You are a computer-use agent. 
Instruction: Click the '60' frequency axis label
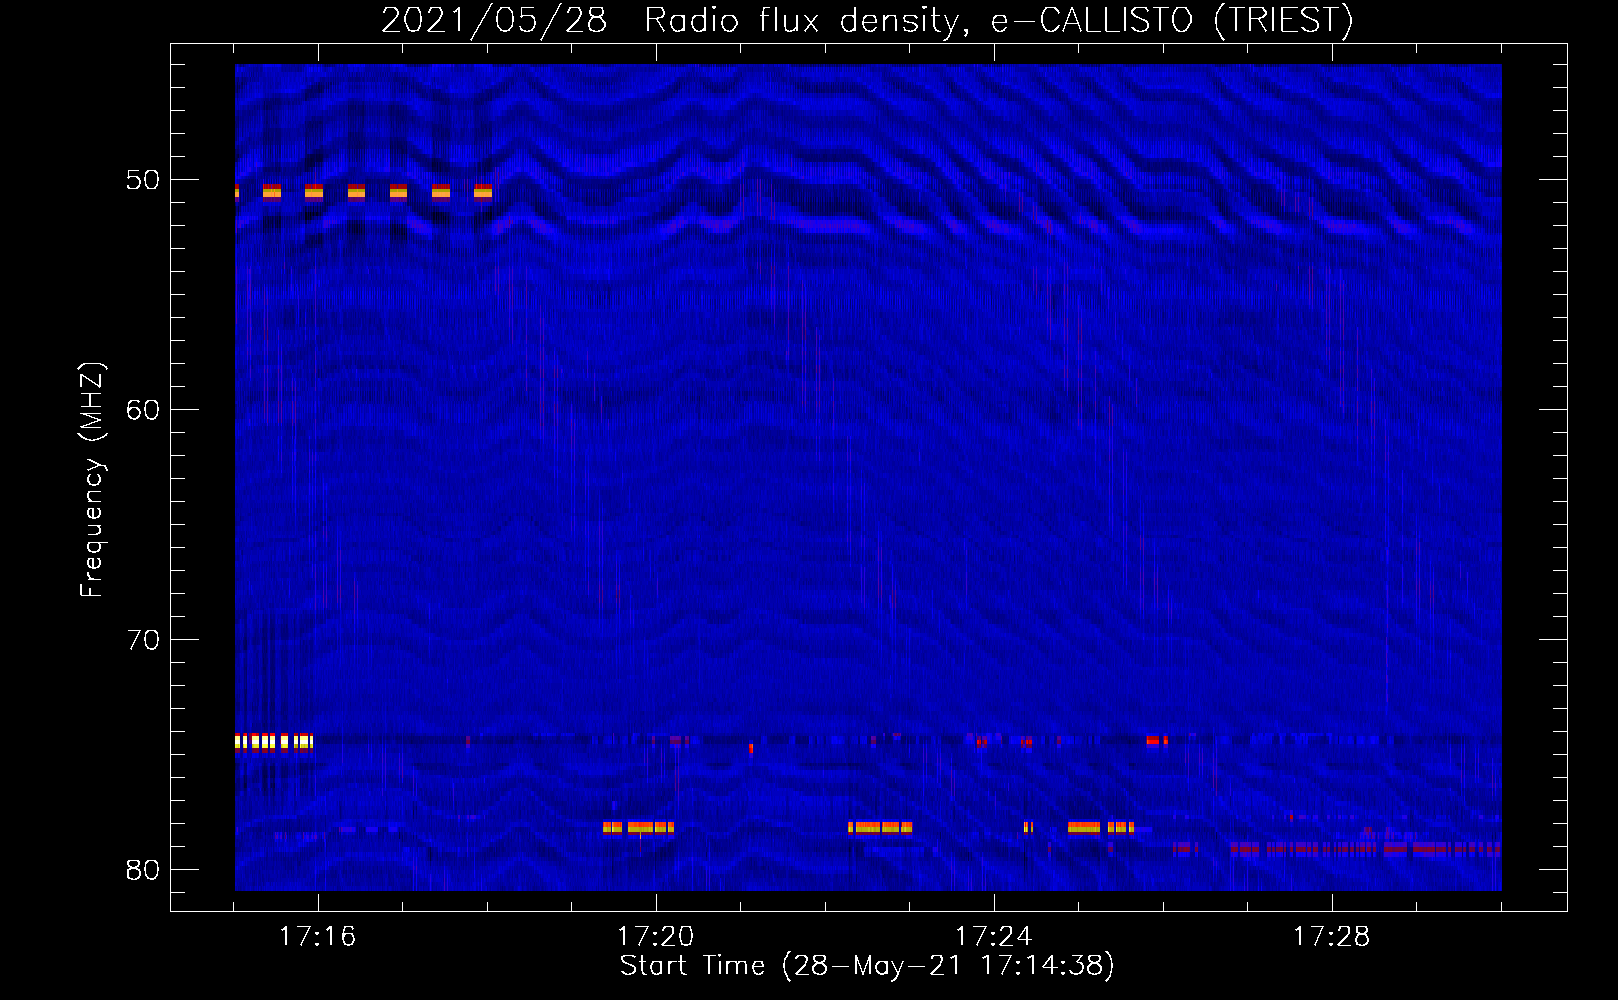tap(143, 410)
